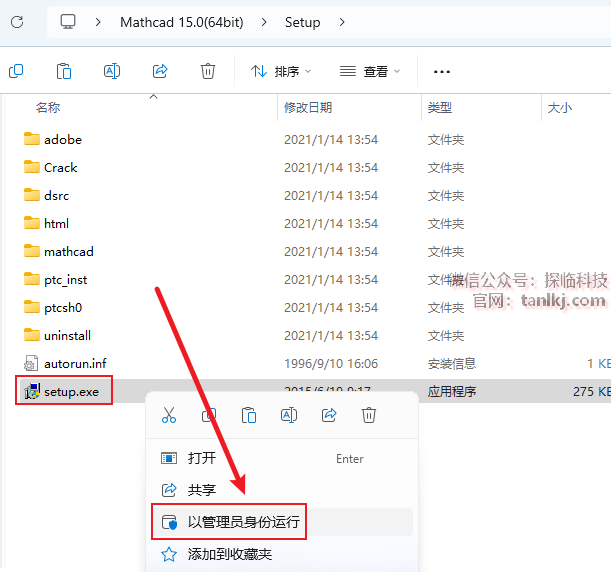The height and width of the screenshot is (572, 611).
Task: Click the ptc_inst folder icon
Action: click(x=32, y=279)
